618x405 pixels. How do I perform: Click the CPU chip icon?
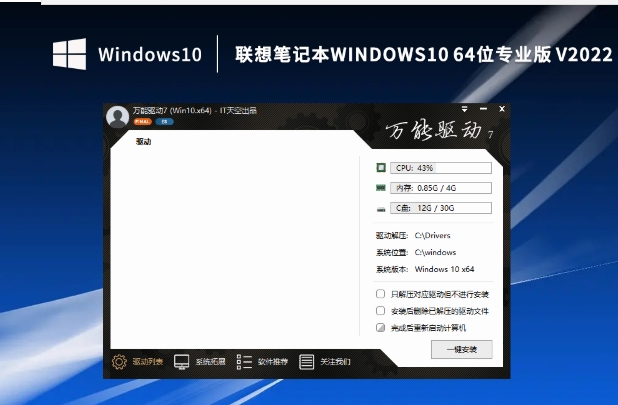point(380,168)
